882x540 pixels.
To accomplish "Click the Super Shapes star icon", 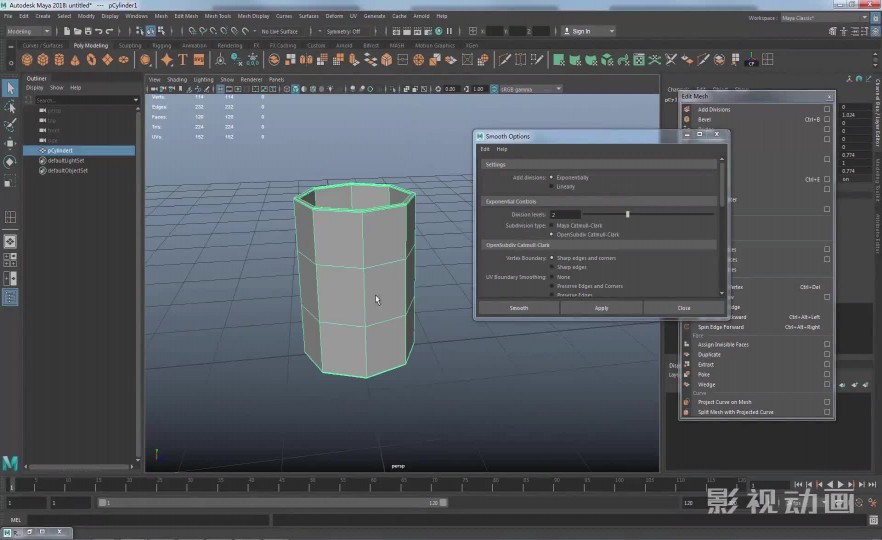I will coord(166,60).
